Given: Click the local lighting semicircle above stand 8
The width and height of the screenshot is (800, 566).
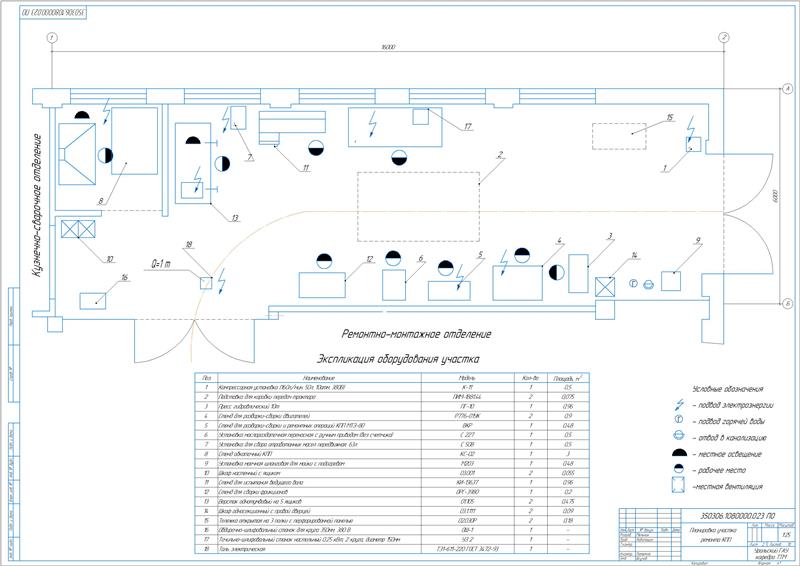Looking at the screenshot, I should coord(82,115).
